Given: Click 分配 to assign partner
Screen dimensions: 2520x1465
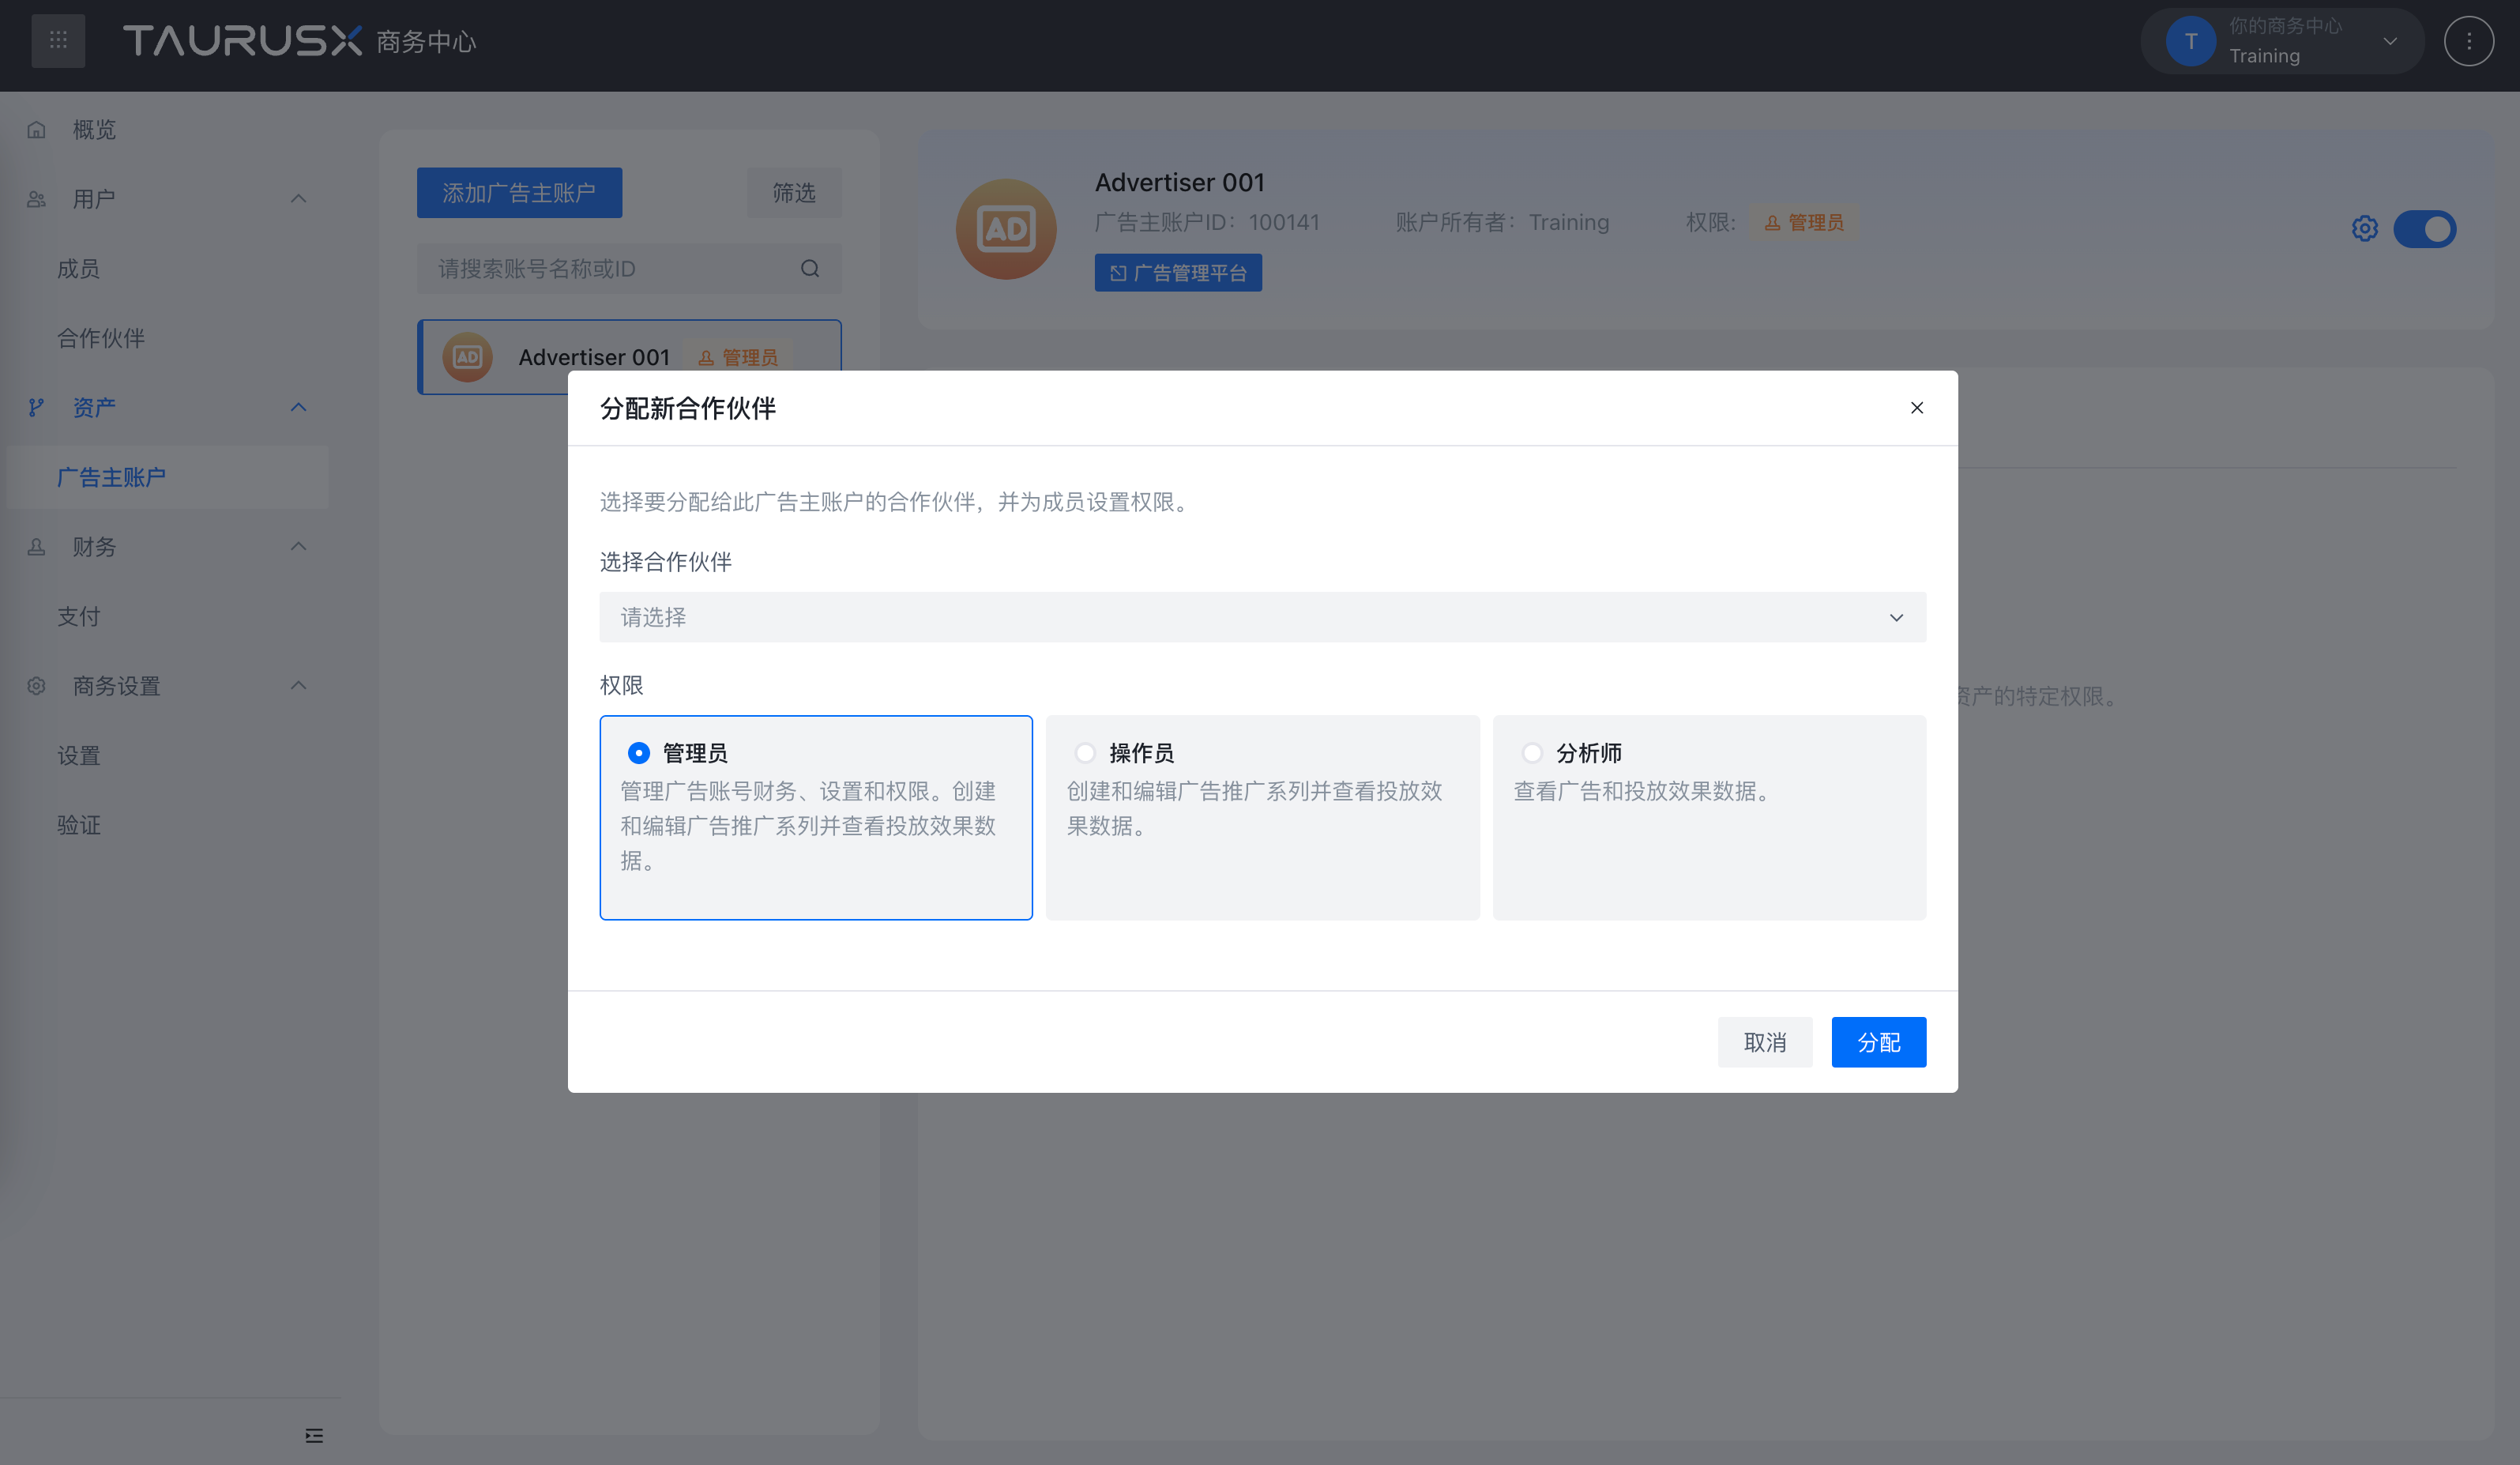Looking at the screenshot, I should pyautogui.click(x=1878, y=1042).
